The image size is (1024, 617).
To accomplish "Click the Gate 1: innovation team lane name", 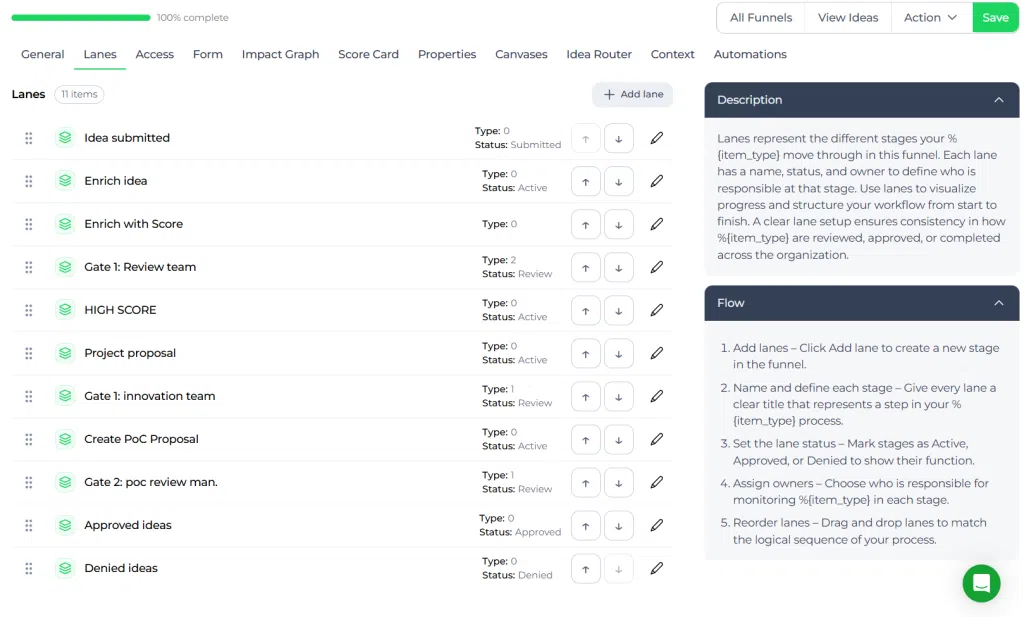I will pos(150,396).
